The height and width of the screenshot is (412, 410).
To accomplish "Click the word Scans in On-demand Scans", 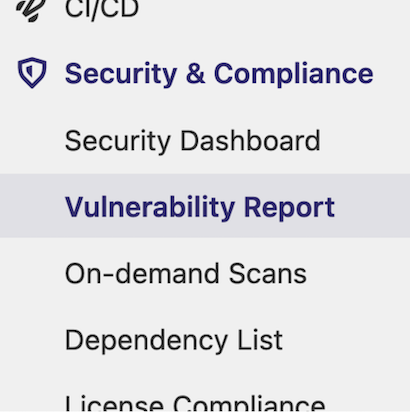I will [x=268, y=273].
